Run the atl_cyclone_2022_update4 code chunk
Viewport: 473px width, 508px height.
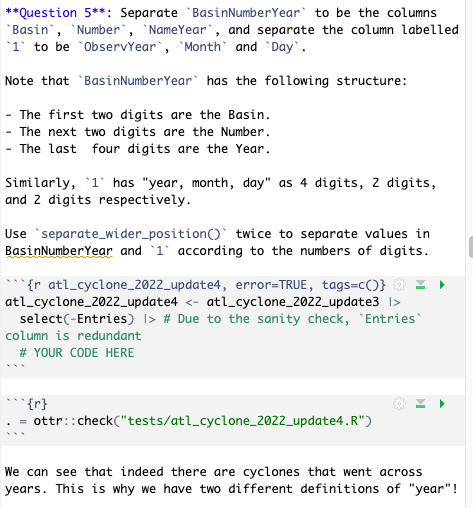pyautogui.click(x=442, y=285)
